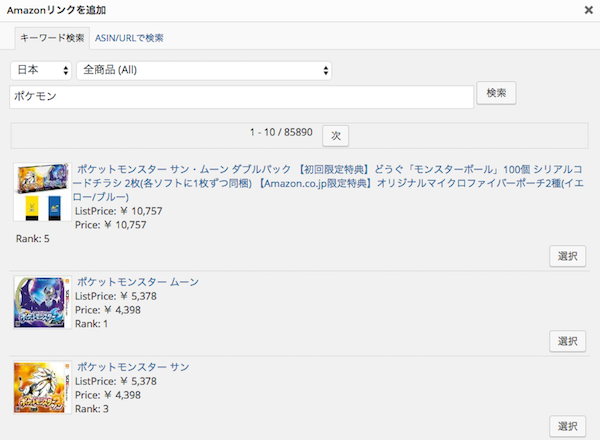
Task: Click the Rank: 3 text
Action: tap(92, 409)
